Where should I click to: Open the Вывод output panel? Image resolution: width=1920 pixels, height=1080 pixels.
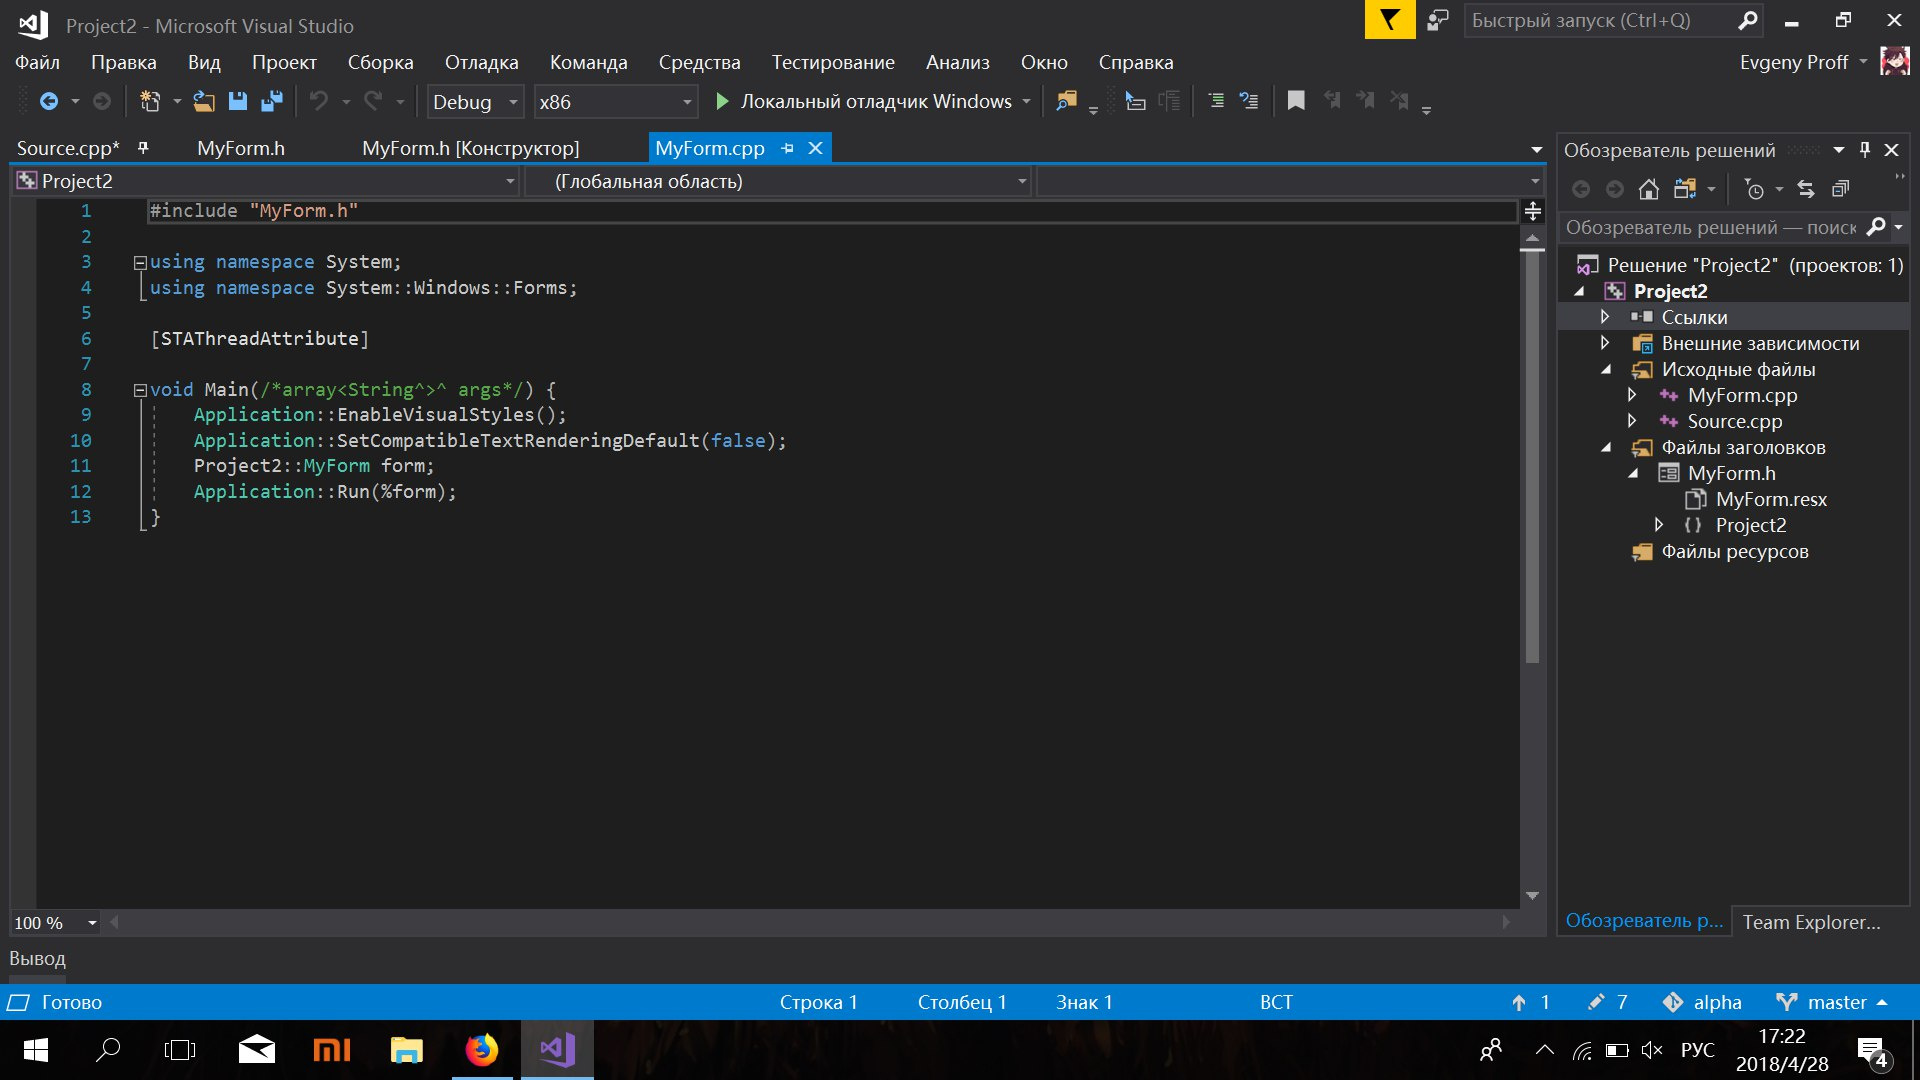37,958
